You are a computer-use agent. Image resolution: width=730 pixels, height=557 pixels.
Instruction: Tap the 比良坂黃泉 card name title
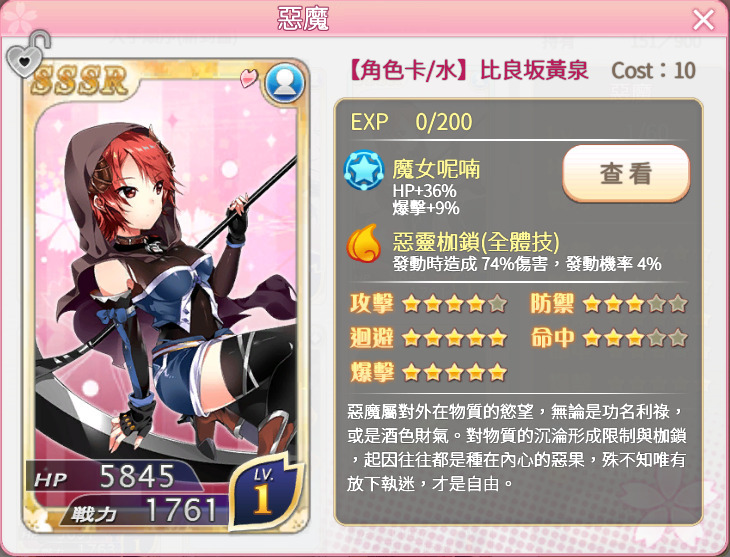point(534,71)
